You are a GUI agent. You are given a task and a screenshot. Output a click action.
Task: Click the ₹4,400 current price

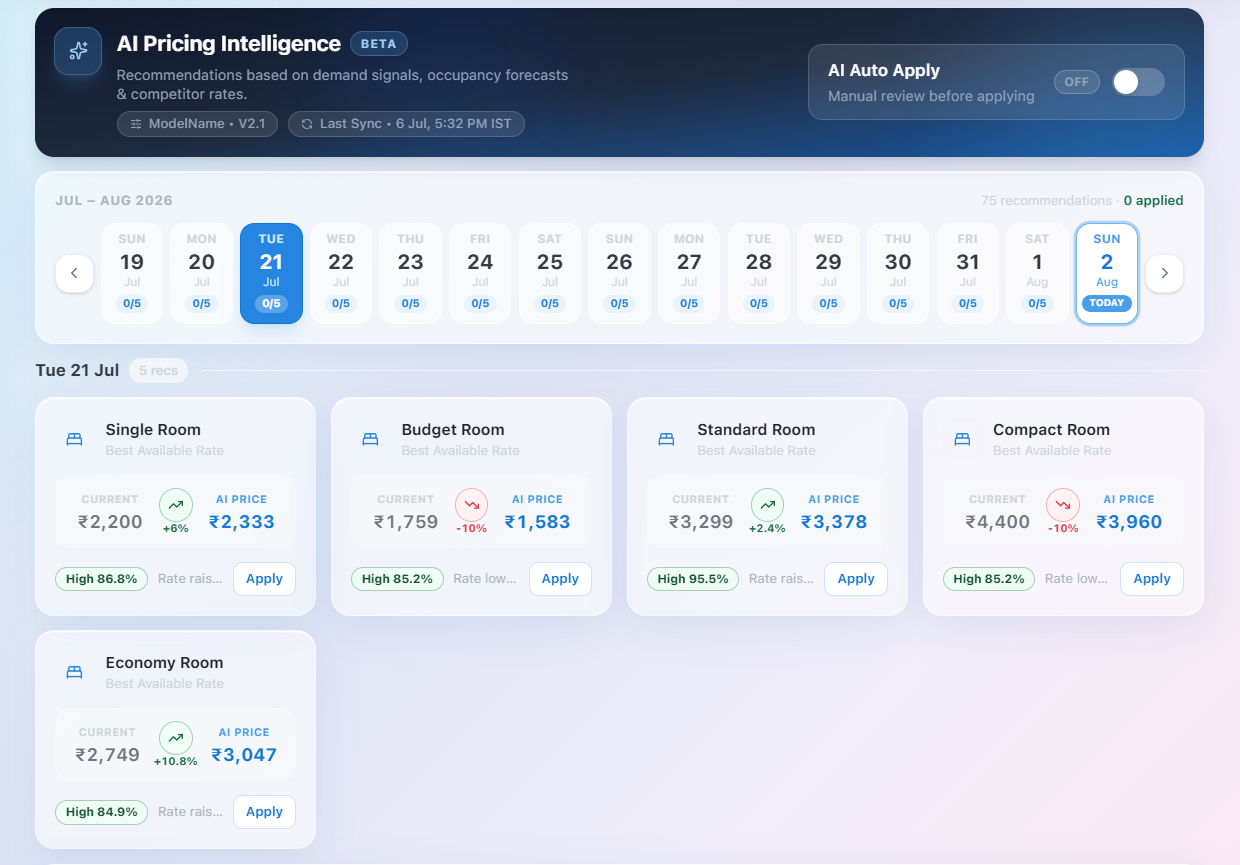pyautogui.click(x=998, y=522)
